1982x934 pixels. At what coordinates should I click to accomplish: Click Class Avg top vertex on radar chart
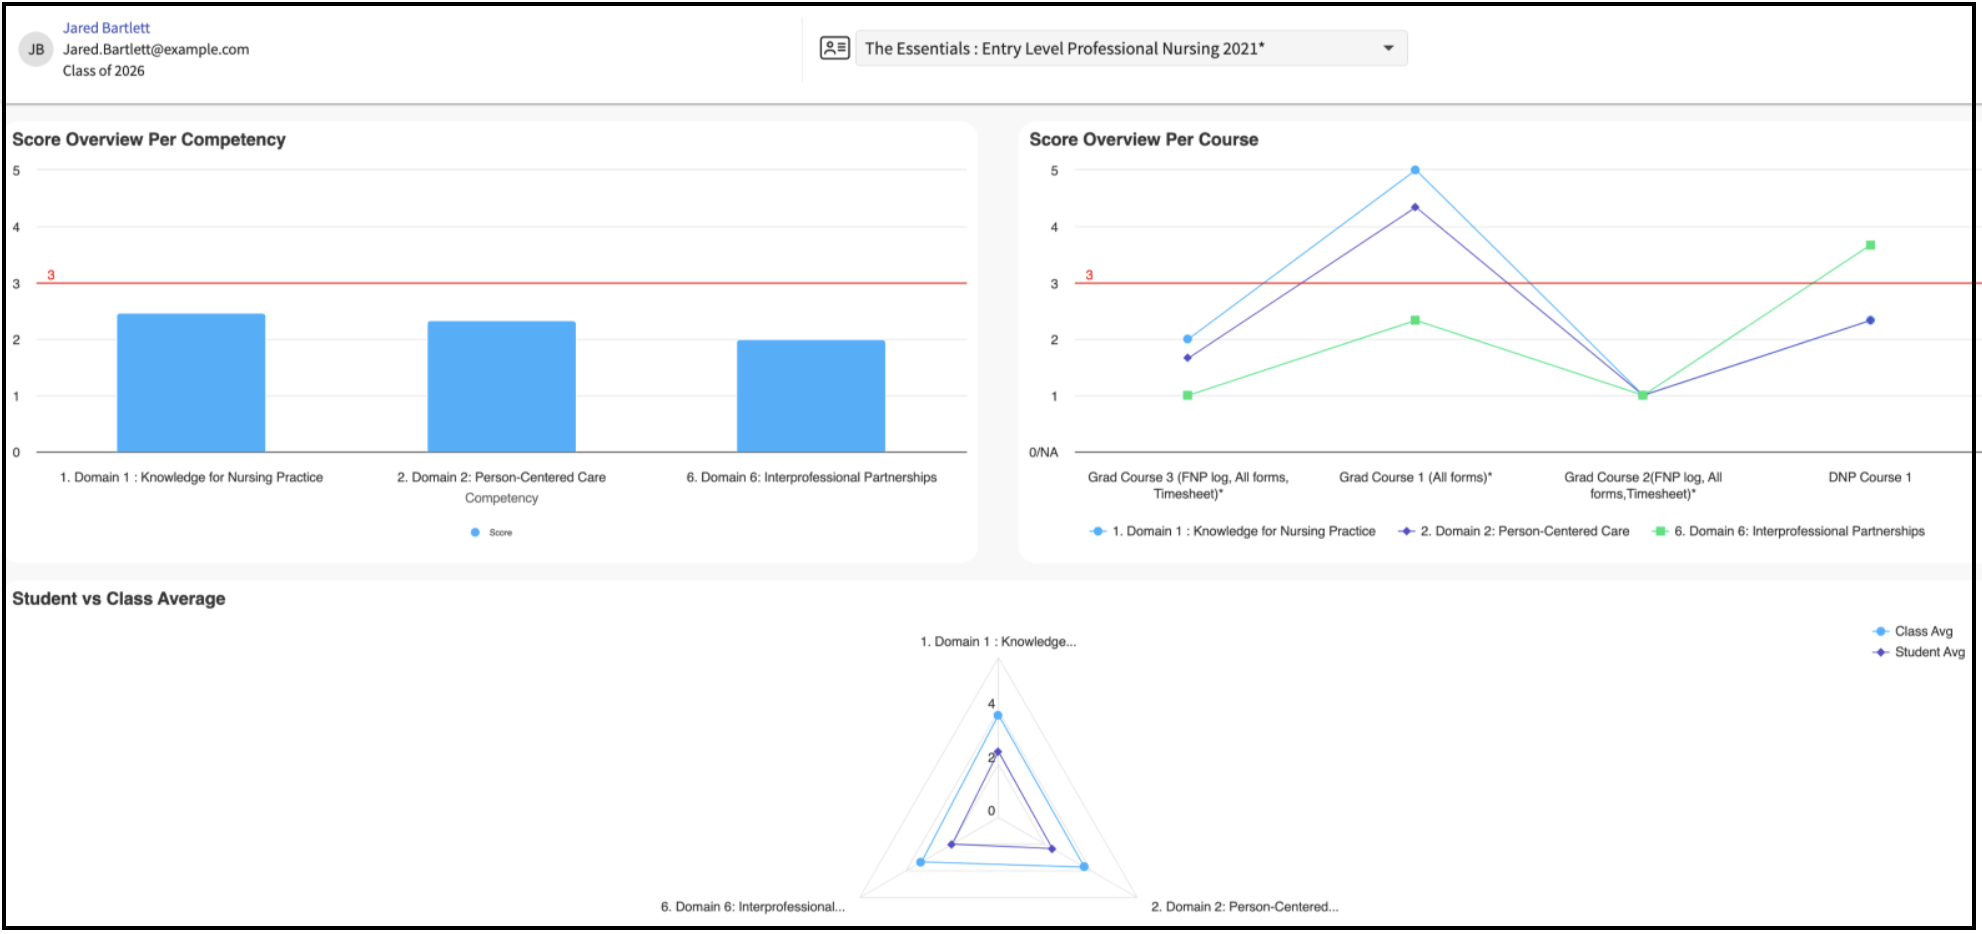coord(997,715)
